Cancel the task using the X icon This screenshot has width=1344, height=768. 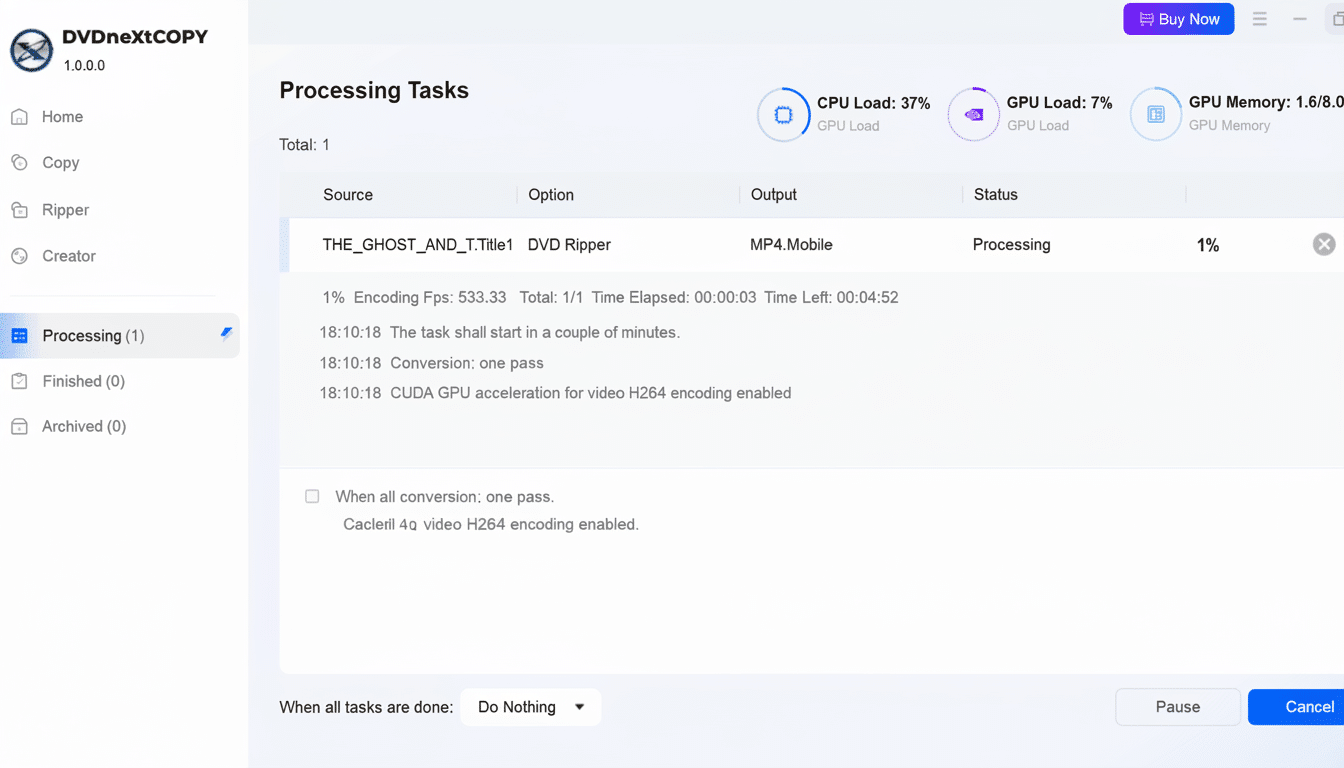tap(1323, 243)
